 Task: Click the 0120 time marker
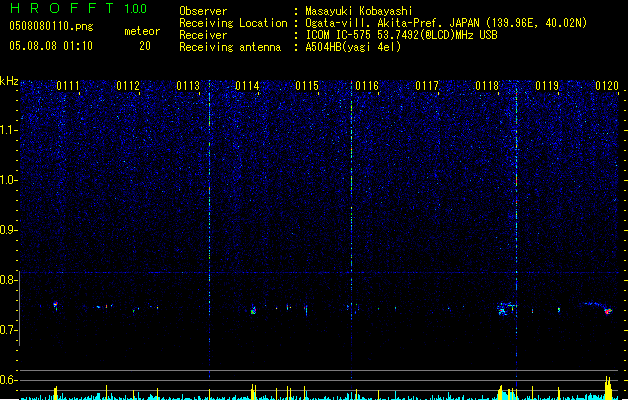607,86
